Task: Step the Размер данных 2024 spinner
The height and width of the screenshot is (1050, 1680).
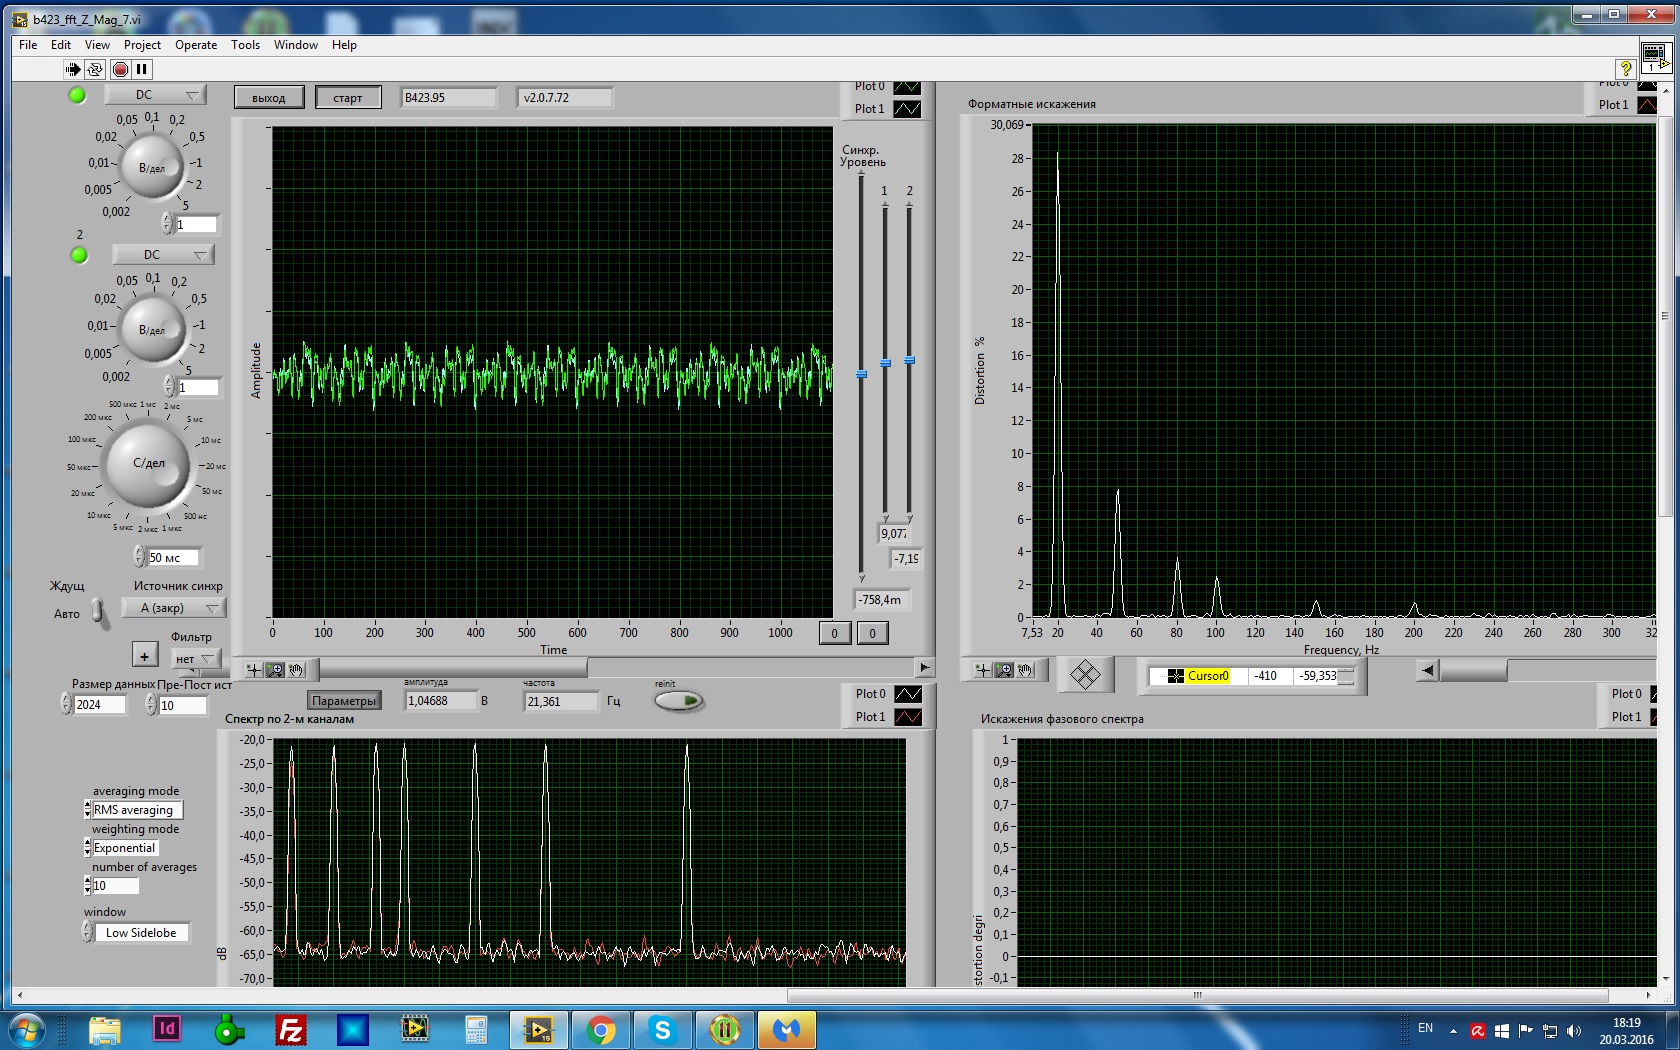Action: [x=66, y=704]
